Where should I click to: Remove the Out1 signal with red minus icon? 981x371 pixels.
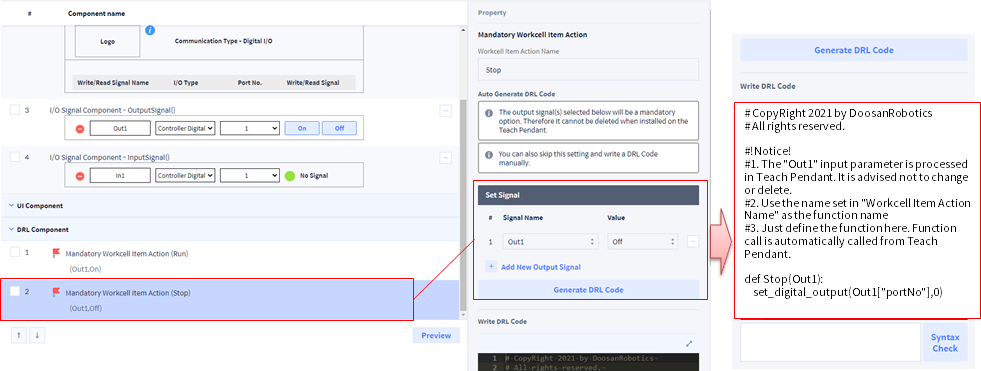(80, 129)
